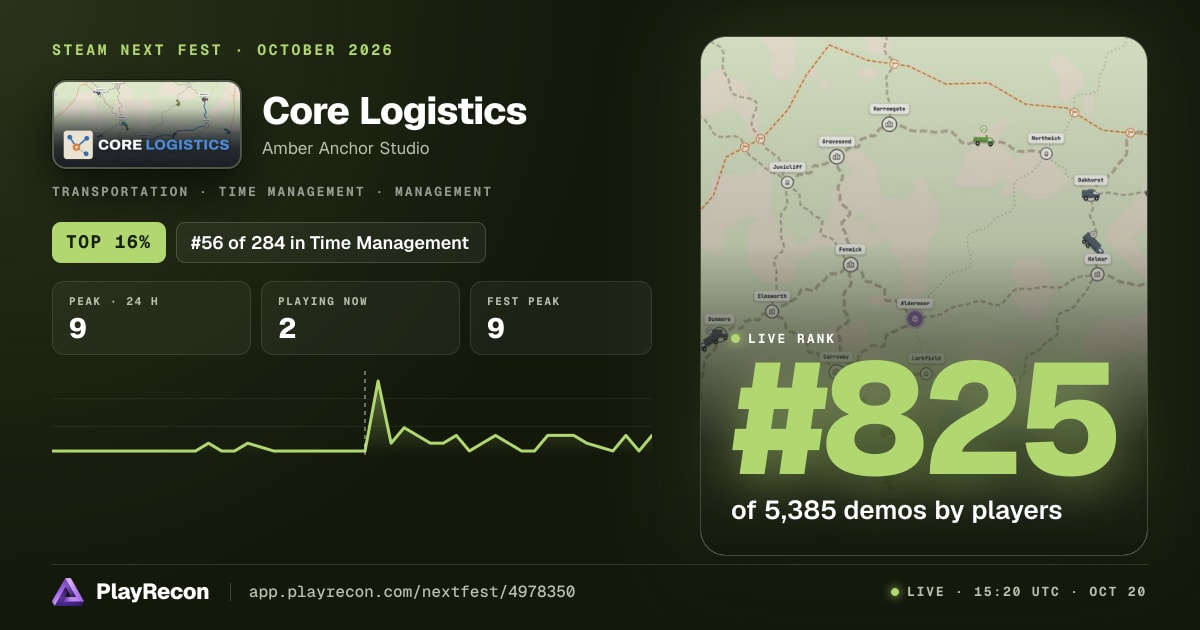Select the Elmsworth city node on map
Image resolution: width=1200 pixels, height=630 pixels.
[772, 312]
